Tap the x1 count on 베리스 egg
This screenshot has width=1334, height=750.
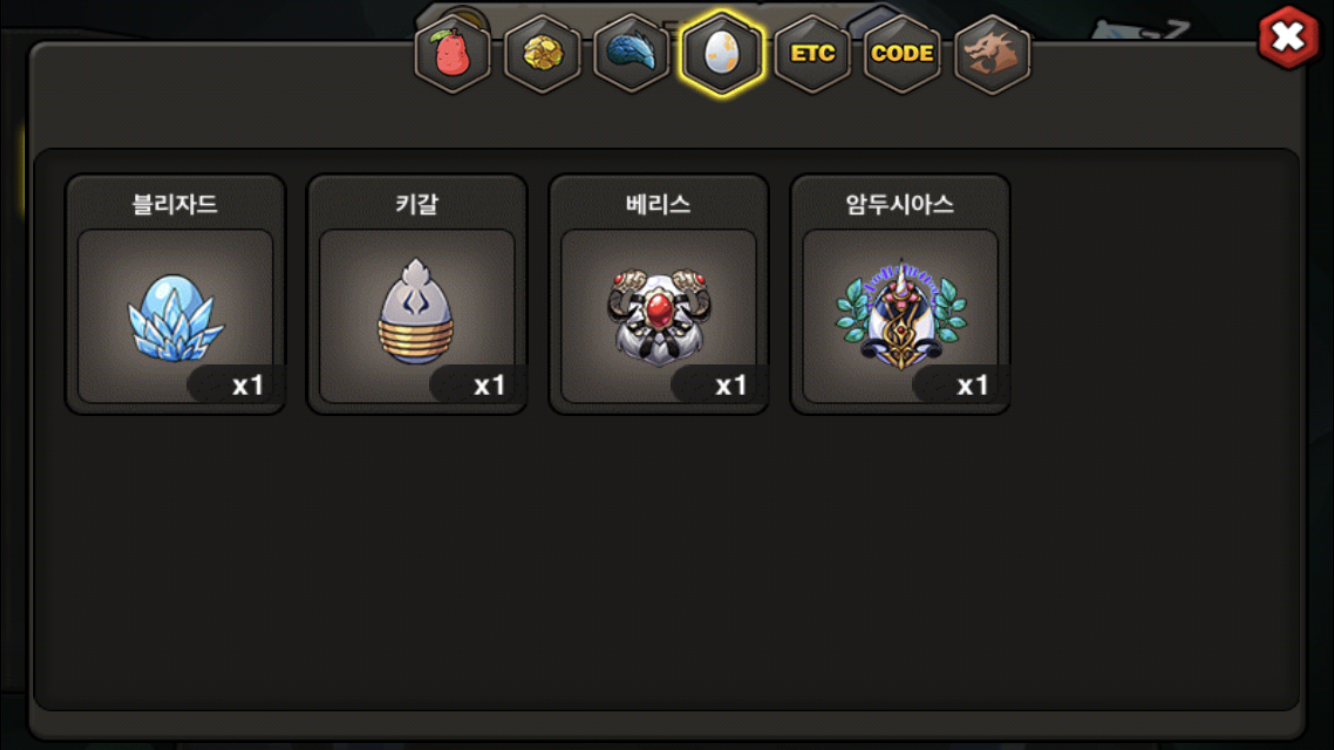(731, 385)
